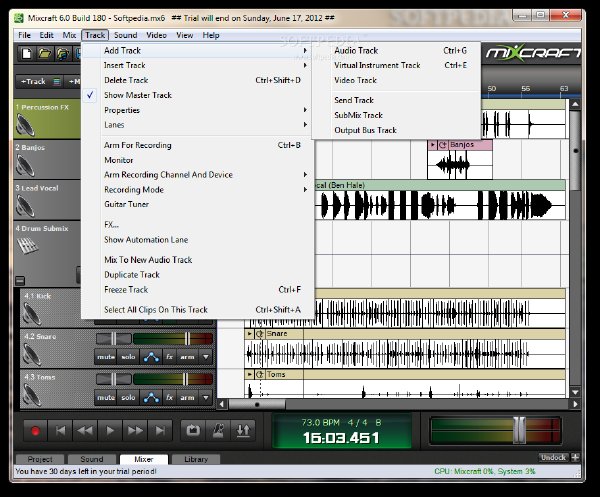This screenshot has height=497, width=600.
Task: Solo the Toms track
Action: (x=128, y=398)
